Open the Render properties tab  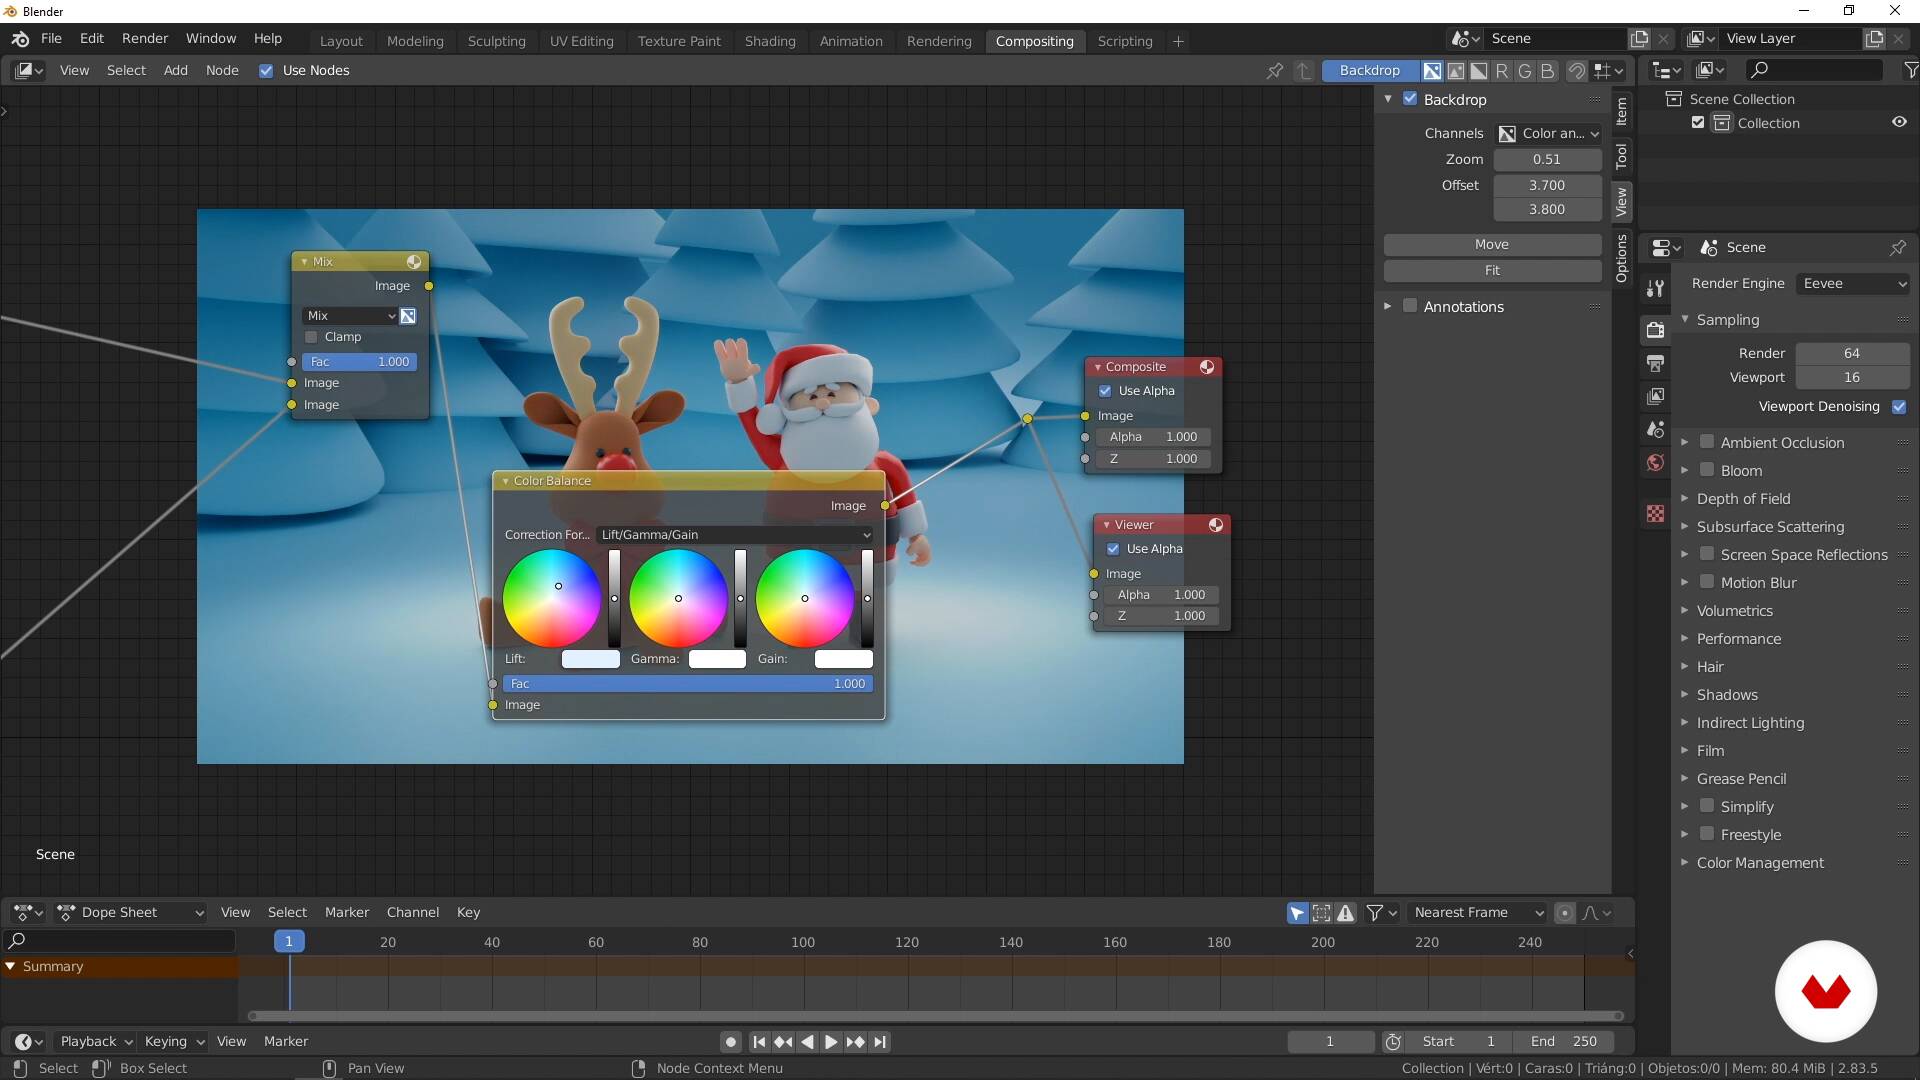[1655, 329]
